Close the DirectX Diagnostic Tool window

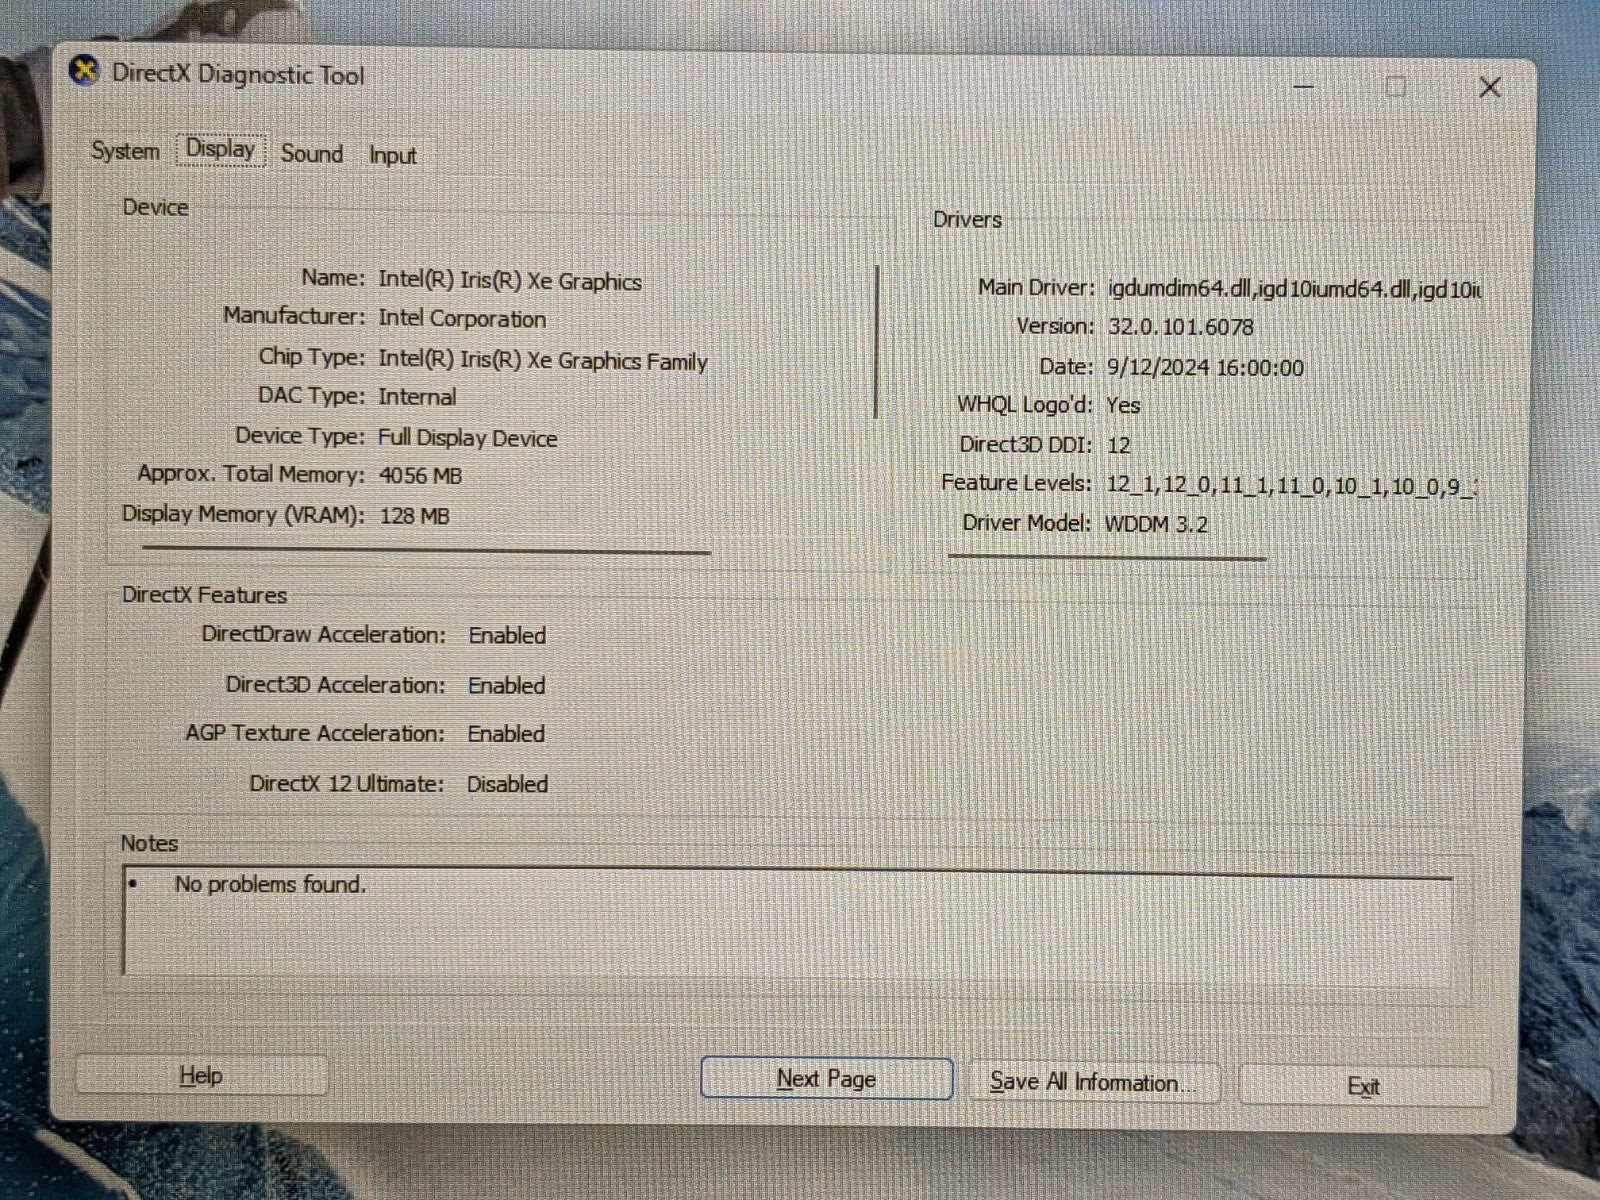coord(1489,88)
